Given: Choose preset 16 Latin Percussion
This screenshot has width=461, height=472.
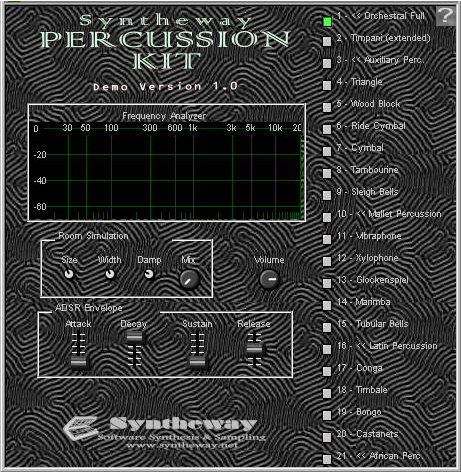Looking at the screenshot, I should click(327, 349).
